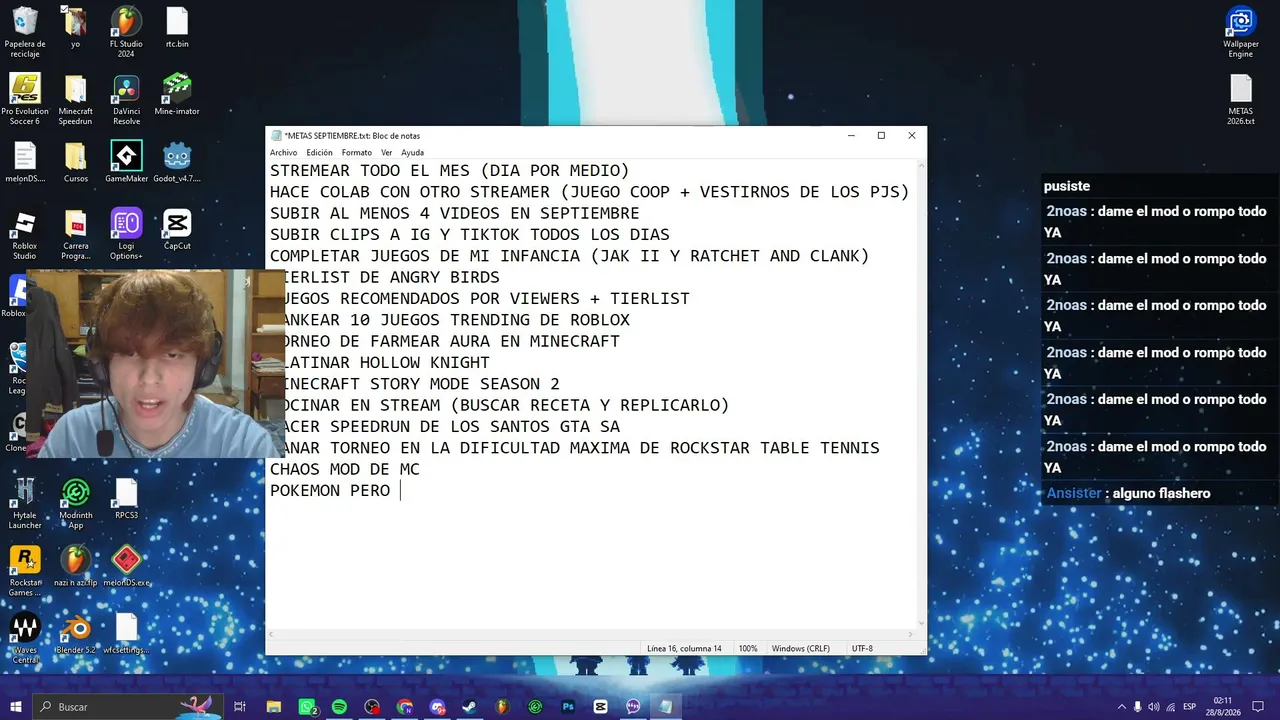This screenshot has width=1280, height=720.
Task: Select the GameMaker desktop shortcut
Action: [126, 162]
